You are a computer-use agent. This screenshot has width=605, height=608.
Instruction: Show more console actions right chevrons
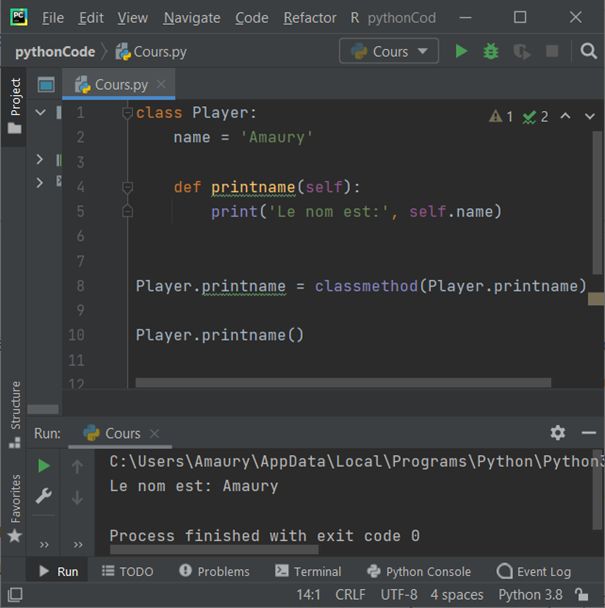(x=78, y=545)
